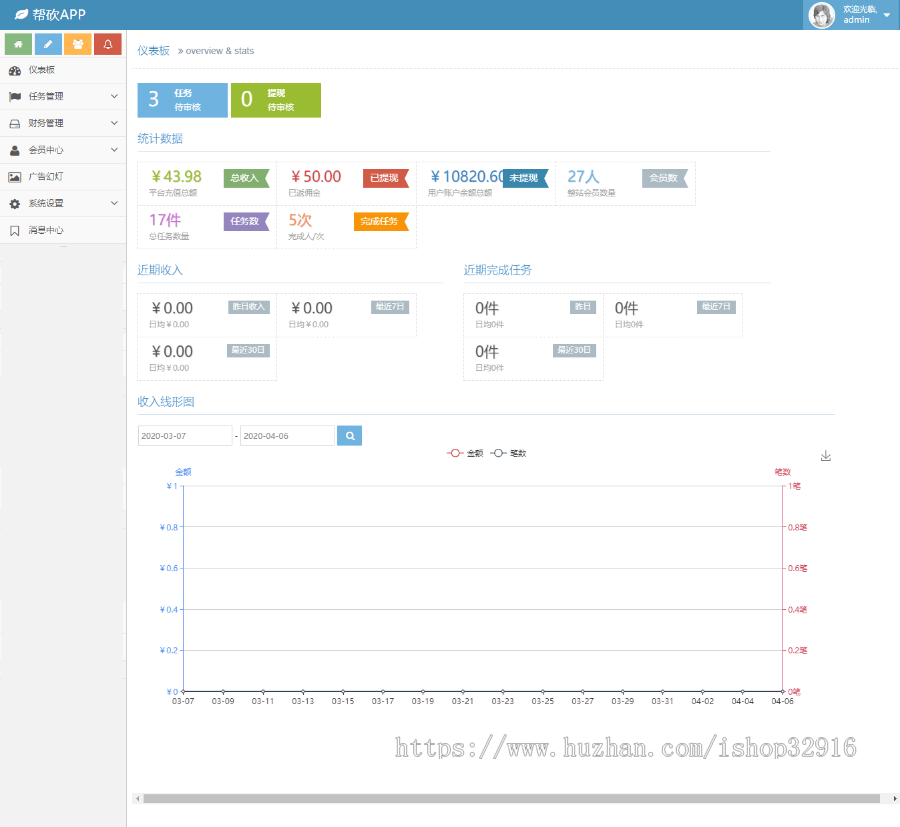Click the 最近7日 badge under 近期收入
Image resolution: width=900 pixels, height=827 pixels.
(390, 307)
